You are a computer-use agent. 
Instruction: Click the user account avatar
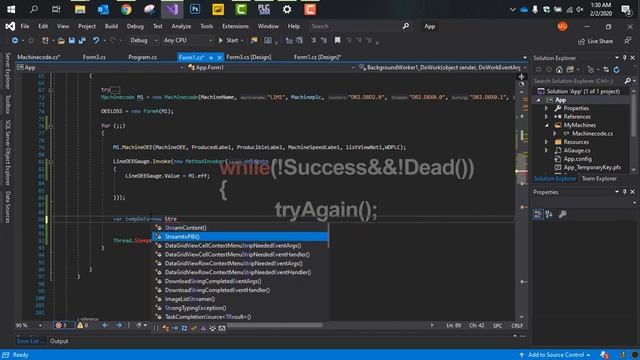coord(562,26)
